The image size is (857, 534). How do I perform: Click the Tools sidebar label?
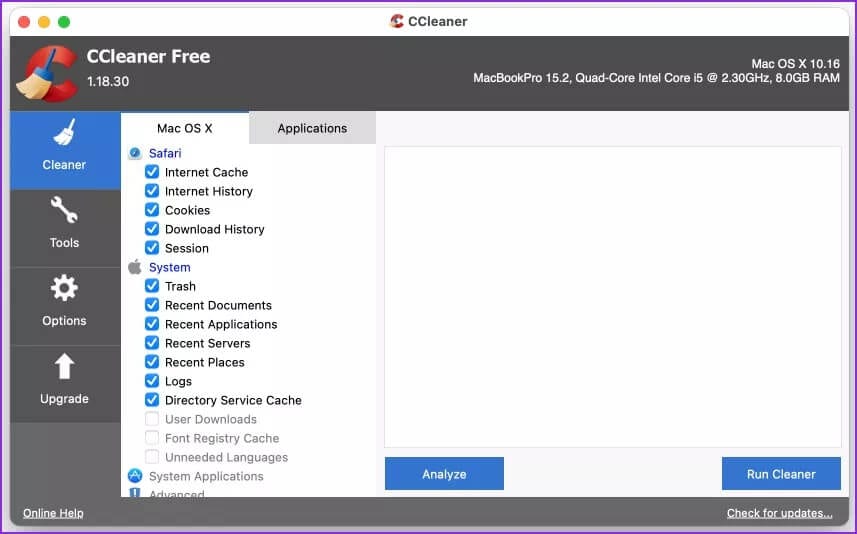(64, 242)
